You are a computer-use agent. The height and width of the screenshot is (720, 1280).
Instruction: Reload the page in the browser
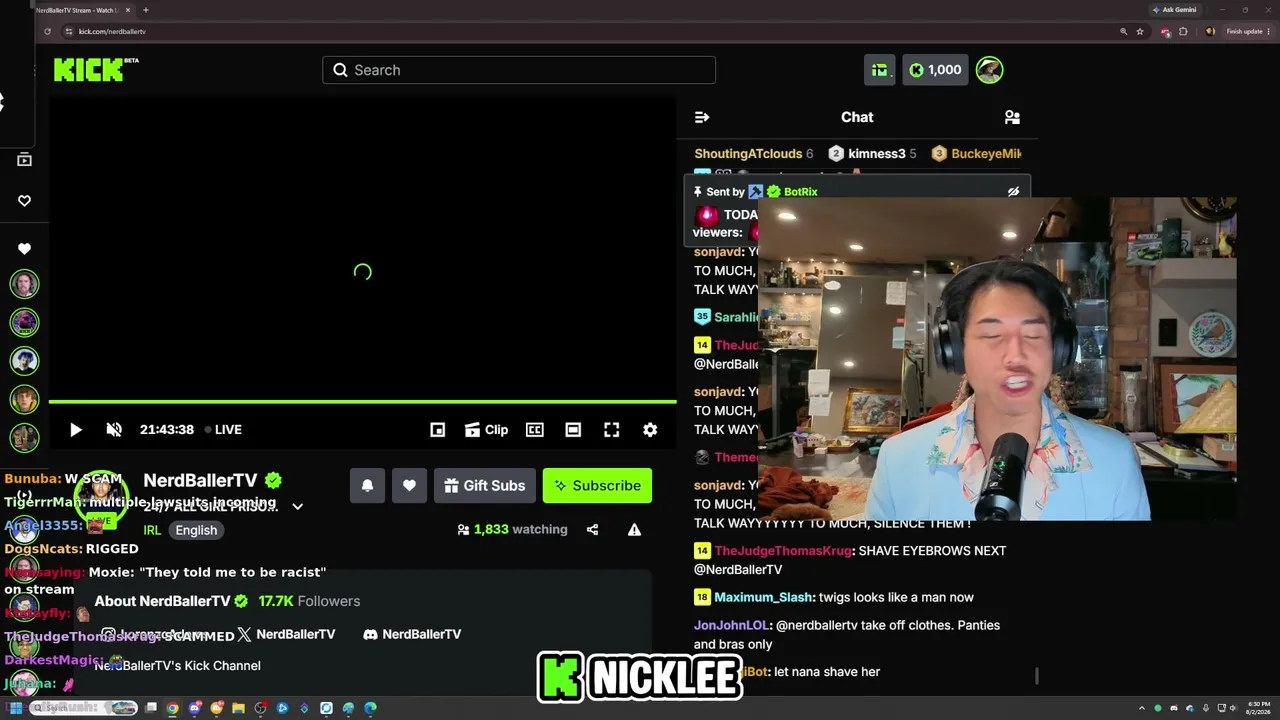tap(47, 31)
